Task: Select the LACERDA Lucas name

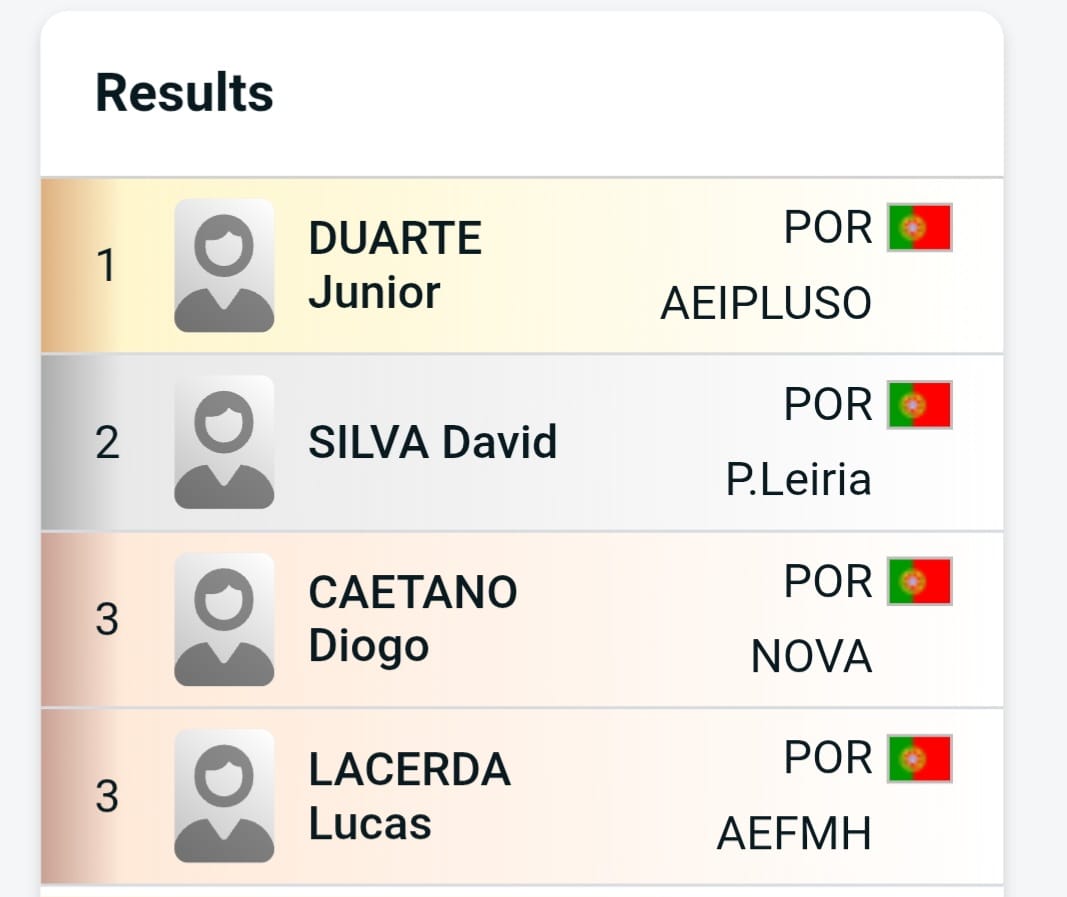Action: 409,796
